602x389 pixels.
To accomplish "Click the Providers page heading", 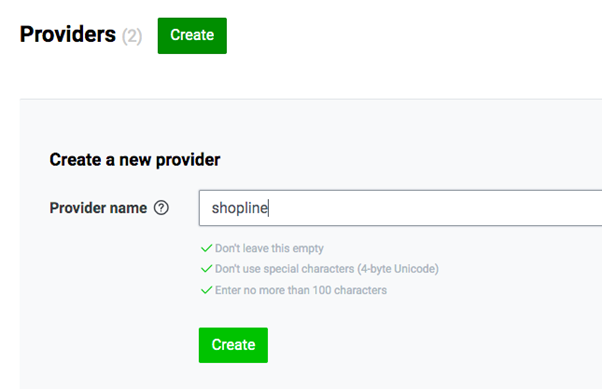I will [68, 35].
